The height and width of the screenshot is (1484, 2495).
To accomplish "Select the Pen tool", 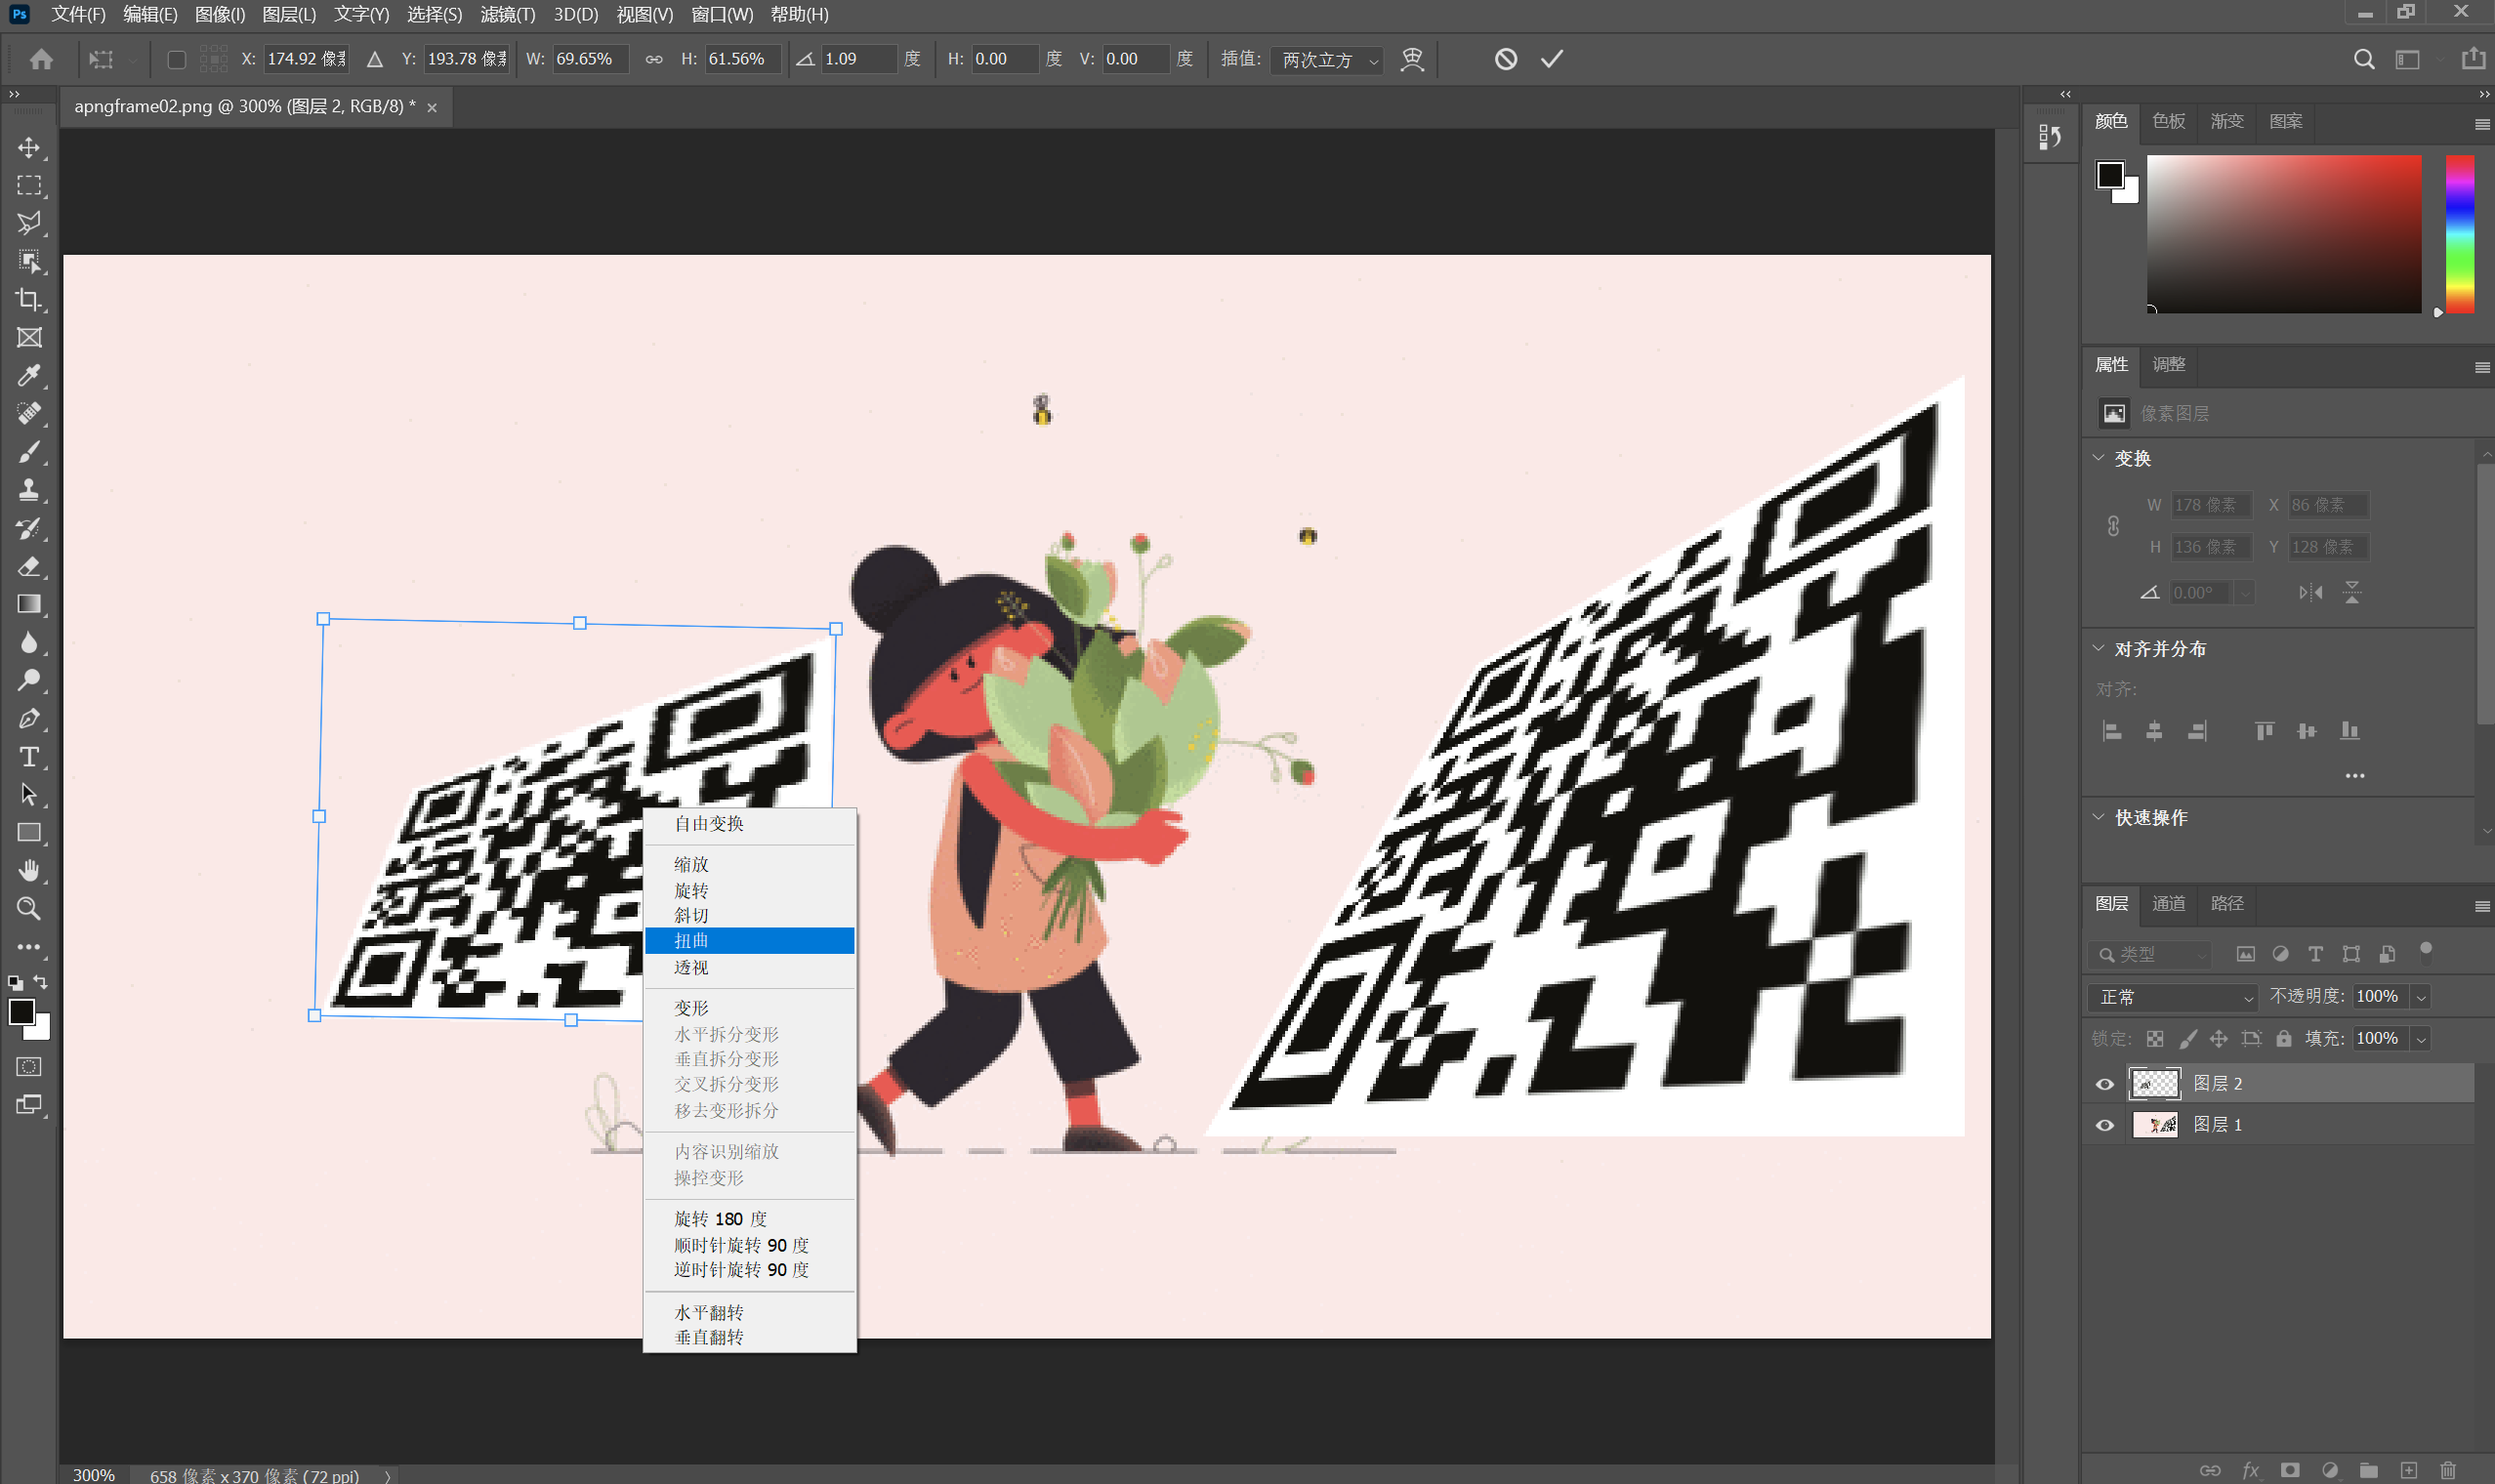I will (x=29, y=718).
